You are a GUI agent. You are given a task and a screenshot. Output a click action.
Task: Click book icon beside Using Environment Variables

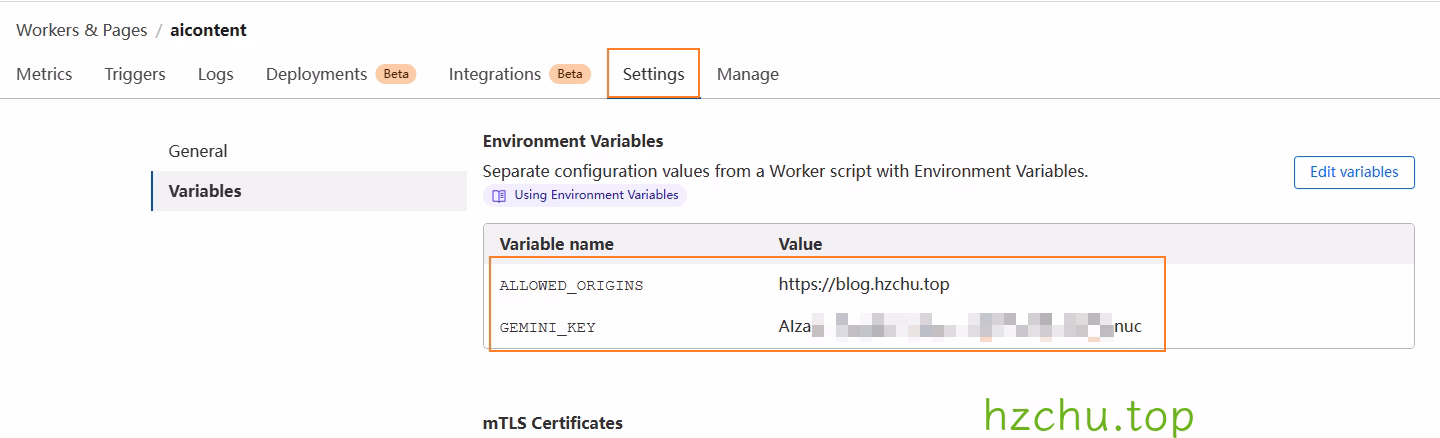pos(500,196)
